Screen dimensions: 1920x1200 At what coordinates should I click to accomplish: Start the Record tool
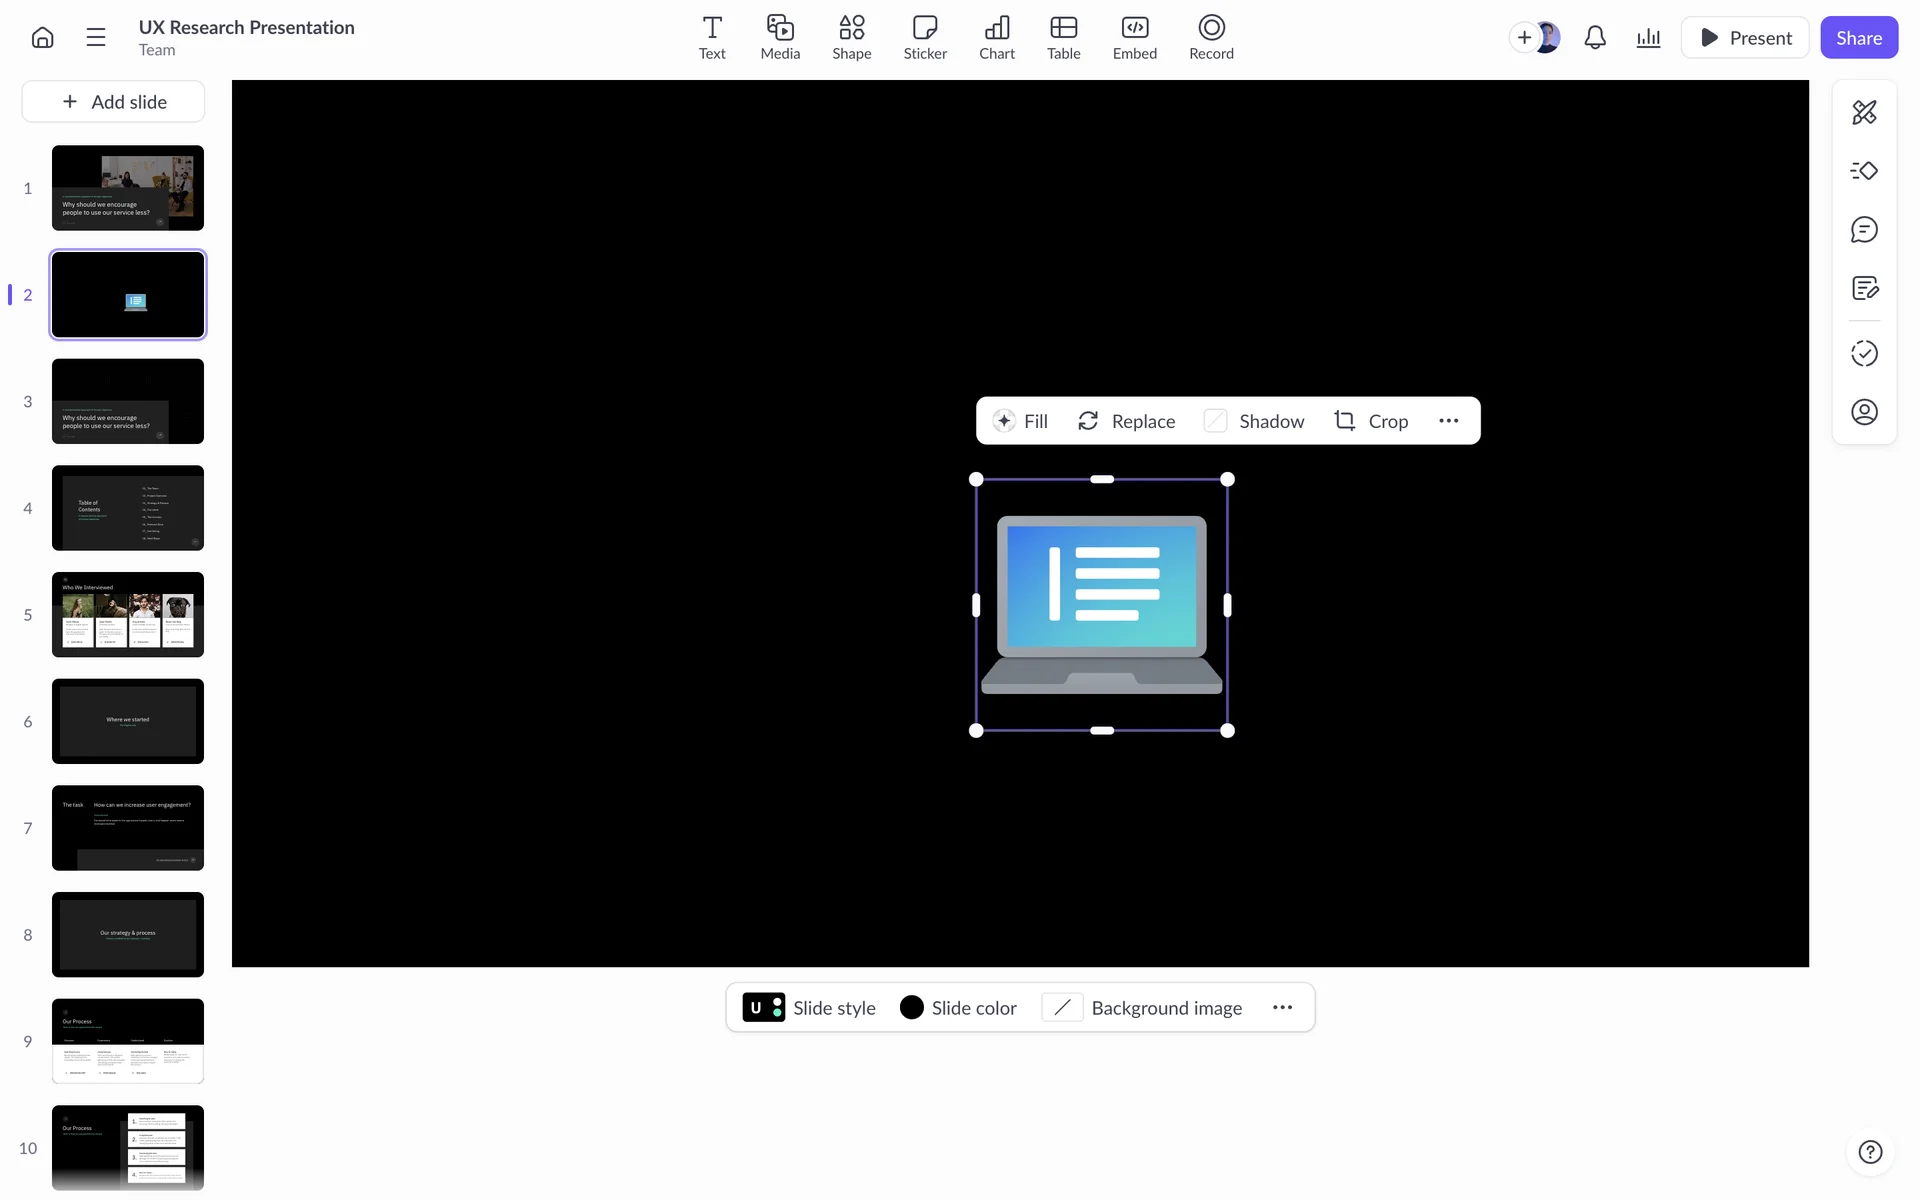point(1211,38)
